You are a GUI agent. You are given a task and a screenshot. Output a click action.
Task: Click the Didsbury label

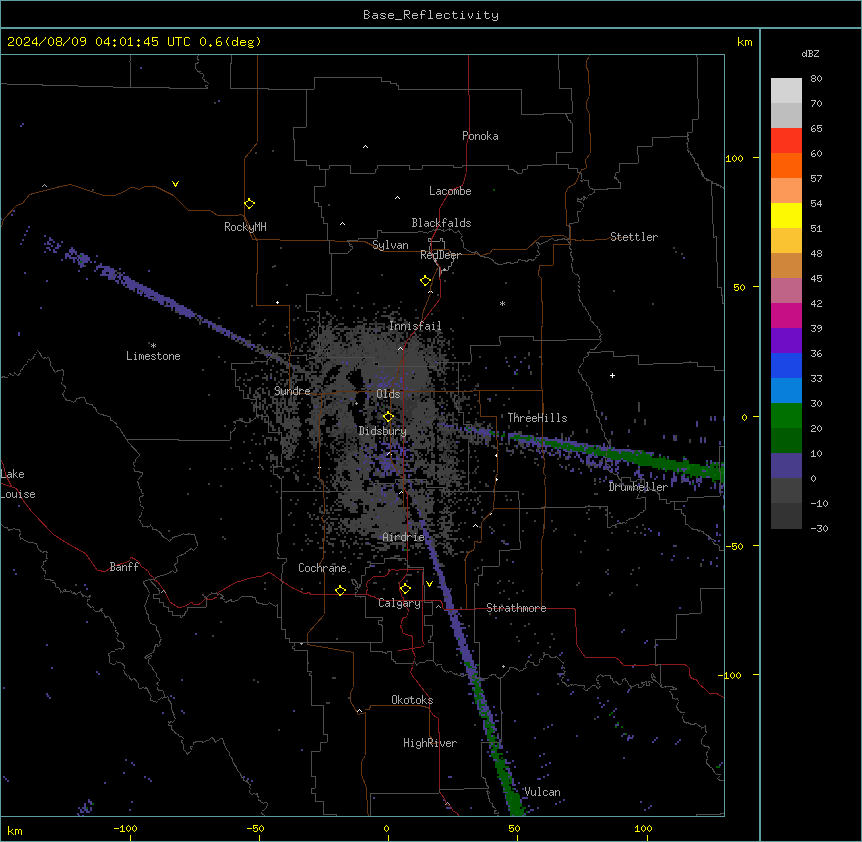pyautogui.click(x=383, y=431)
